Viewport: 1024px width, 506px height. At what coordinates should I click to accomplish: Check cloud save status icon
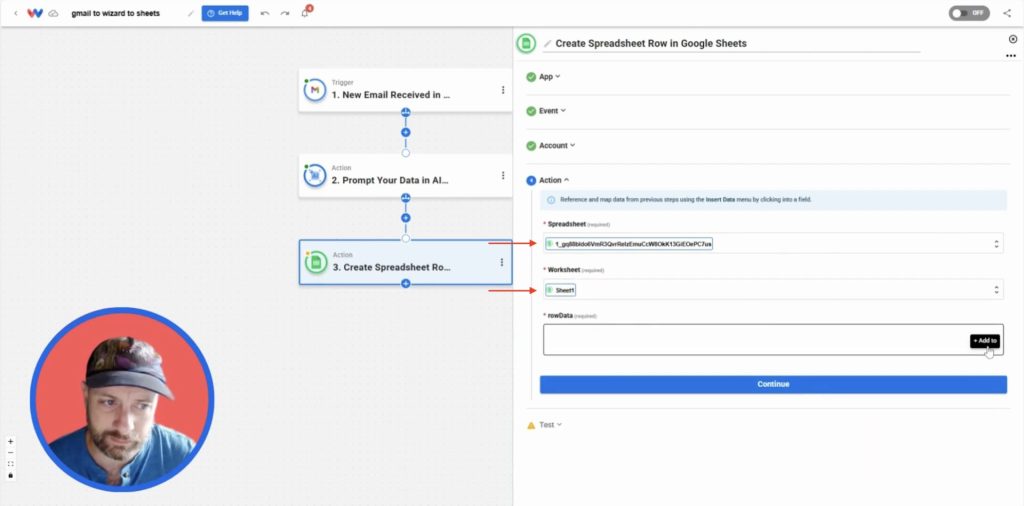54,13
